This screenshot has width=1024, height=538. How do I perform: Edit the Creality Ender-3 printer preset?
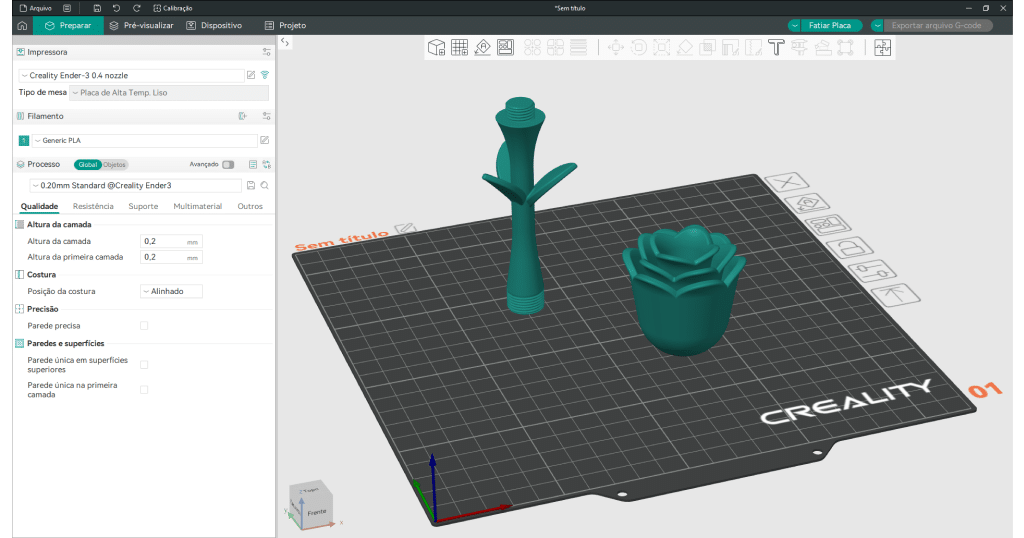251,75
